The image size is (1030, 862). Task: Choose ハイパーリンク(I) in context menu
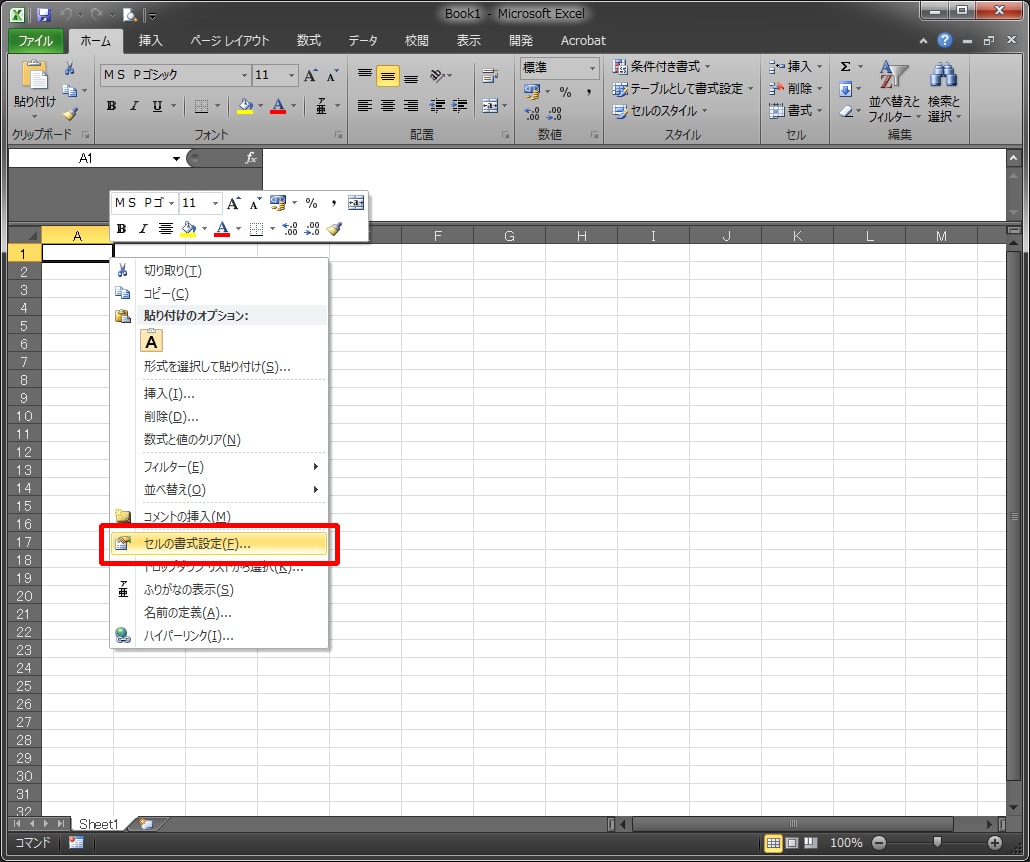[219, 636]
